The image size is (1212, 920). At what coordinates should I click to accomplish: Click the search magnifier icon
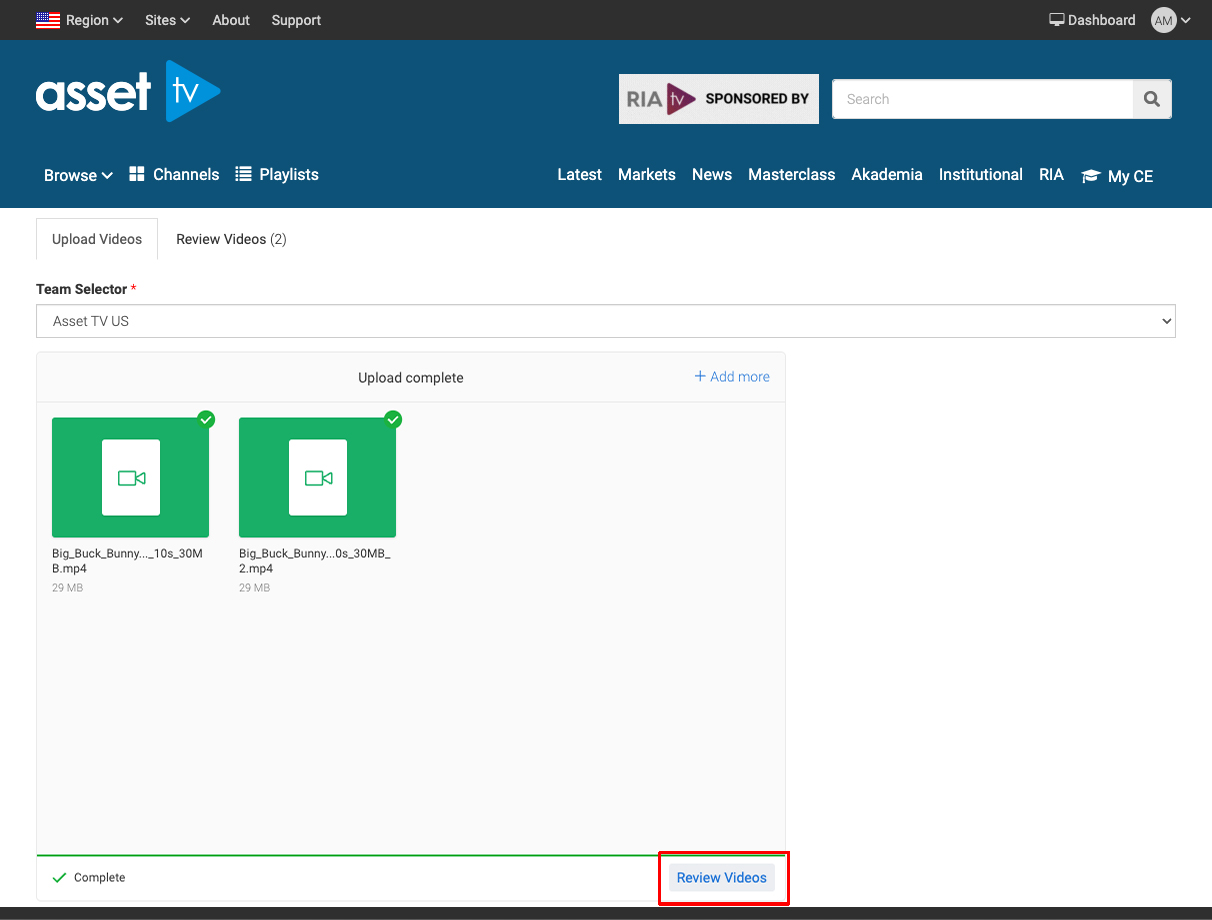tap(1151, 99)
